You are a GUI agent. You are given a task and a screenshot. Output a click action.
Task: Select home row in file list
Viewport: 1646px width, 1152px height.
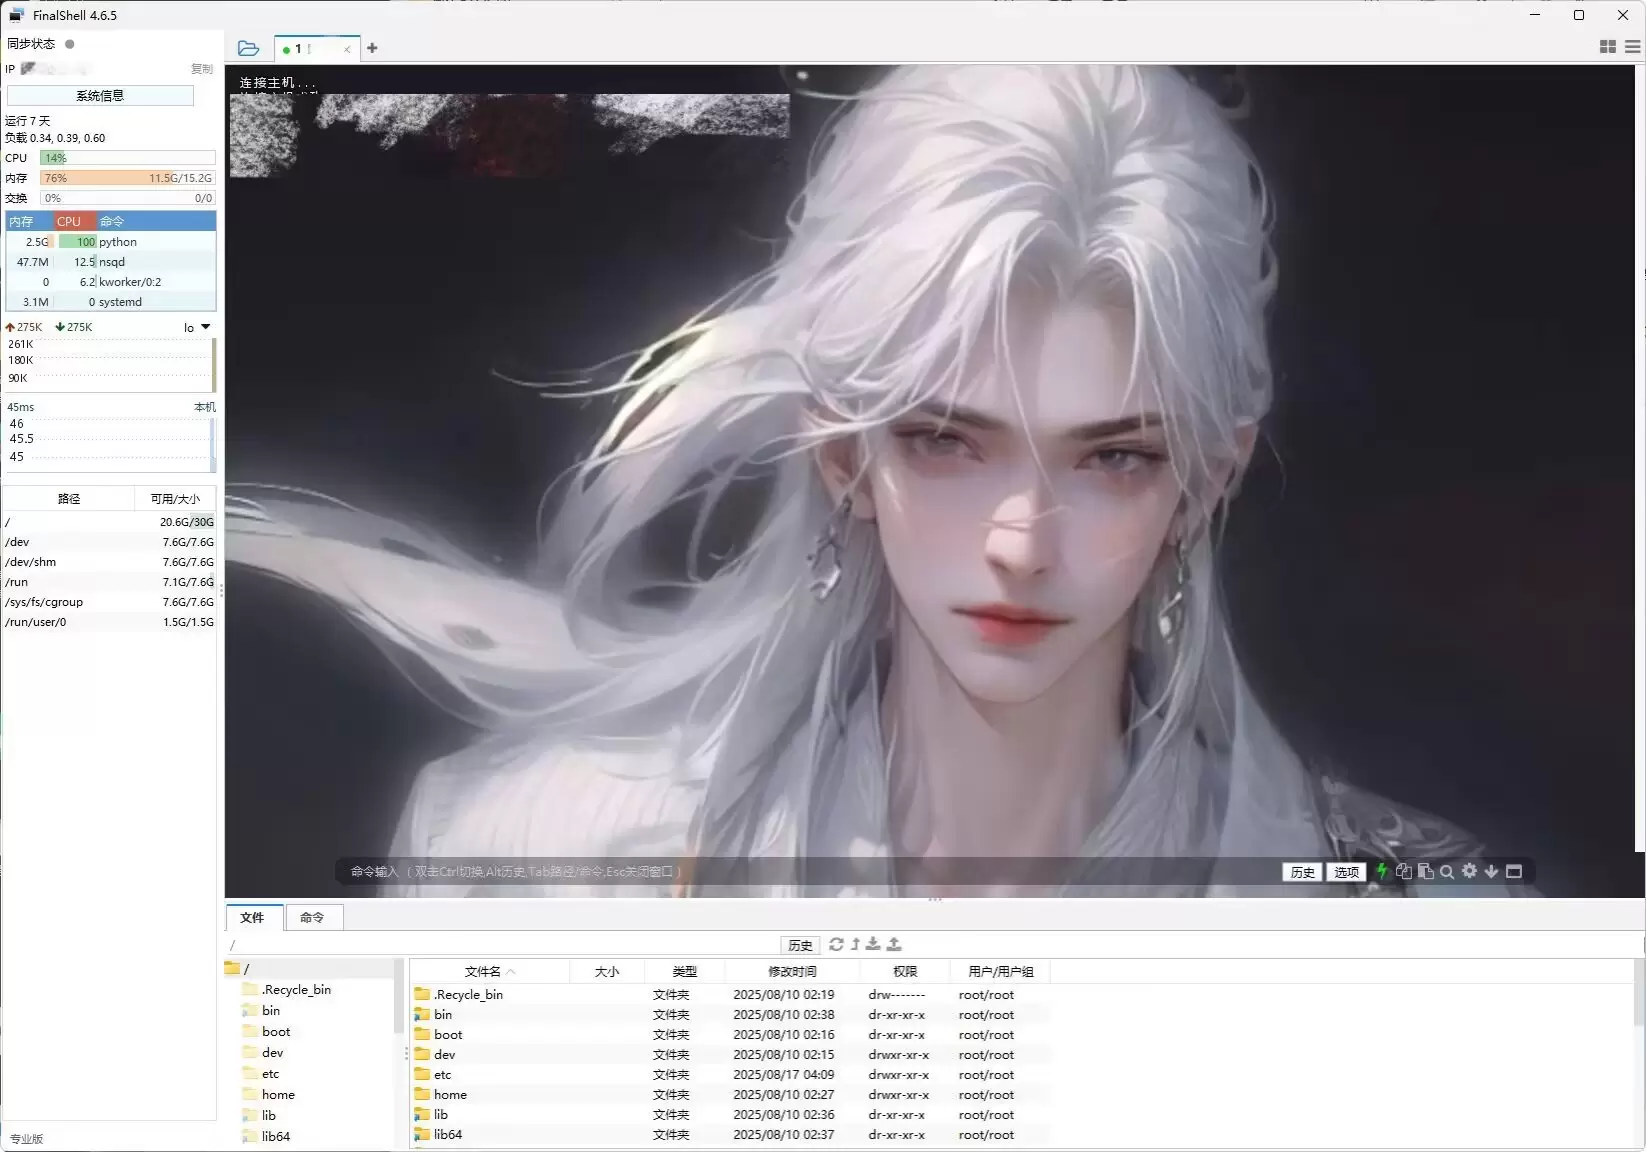(x=730, y=1094)
